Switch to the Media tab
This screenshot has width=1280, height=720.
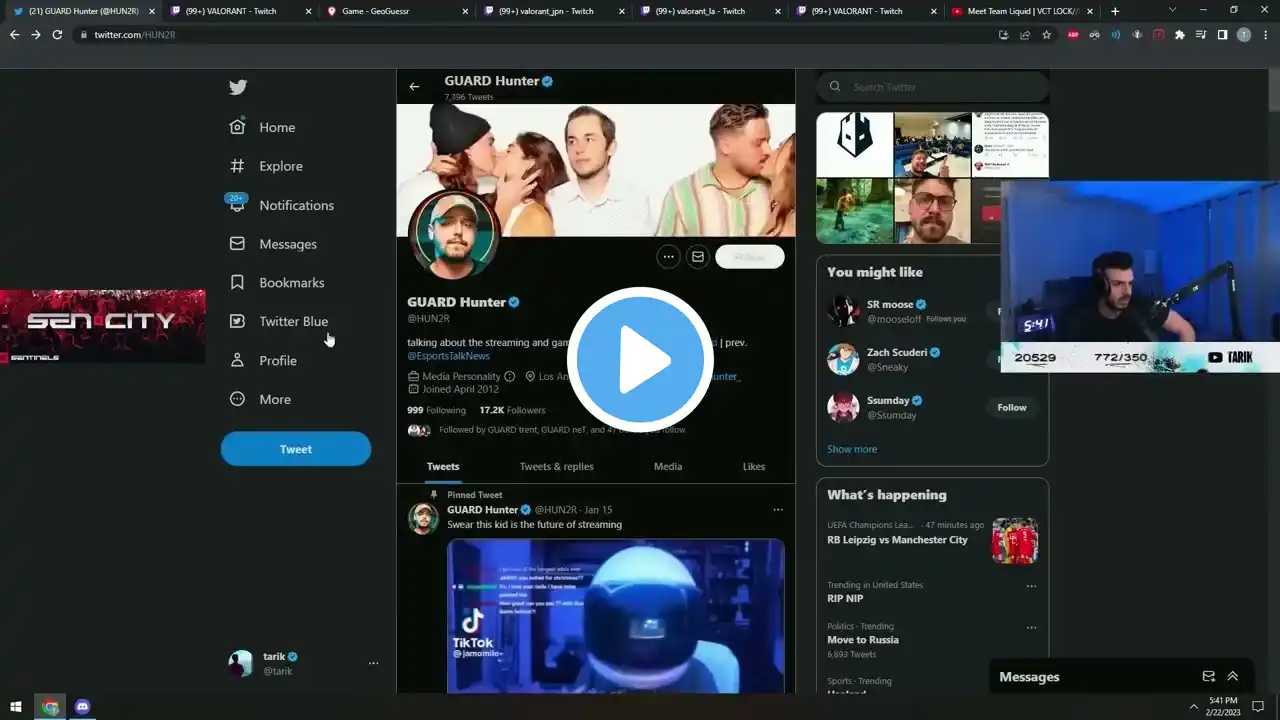[x=668, y=467]
